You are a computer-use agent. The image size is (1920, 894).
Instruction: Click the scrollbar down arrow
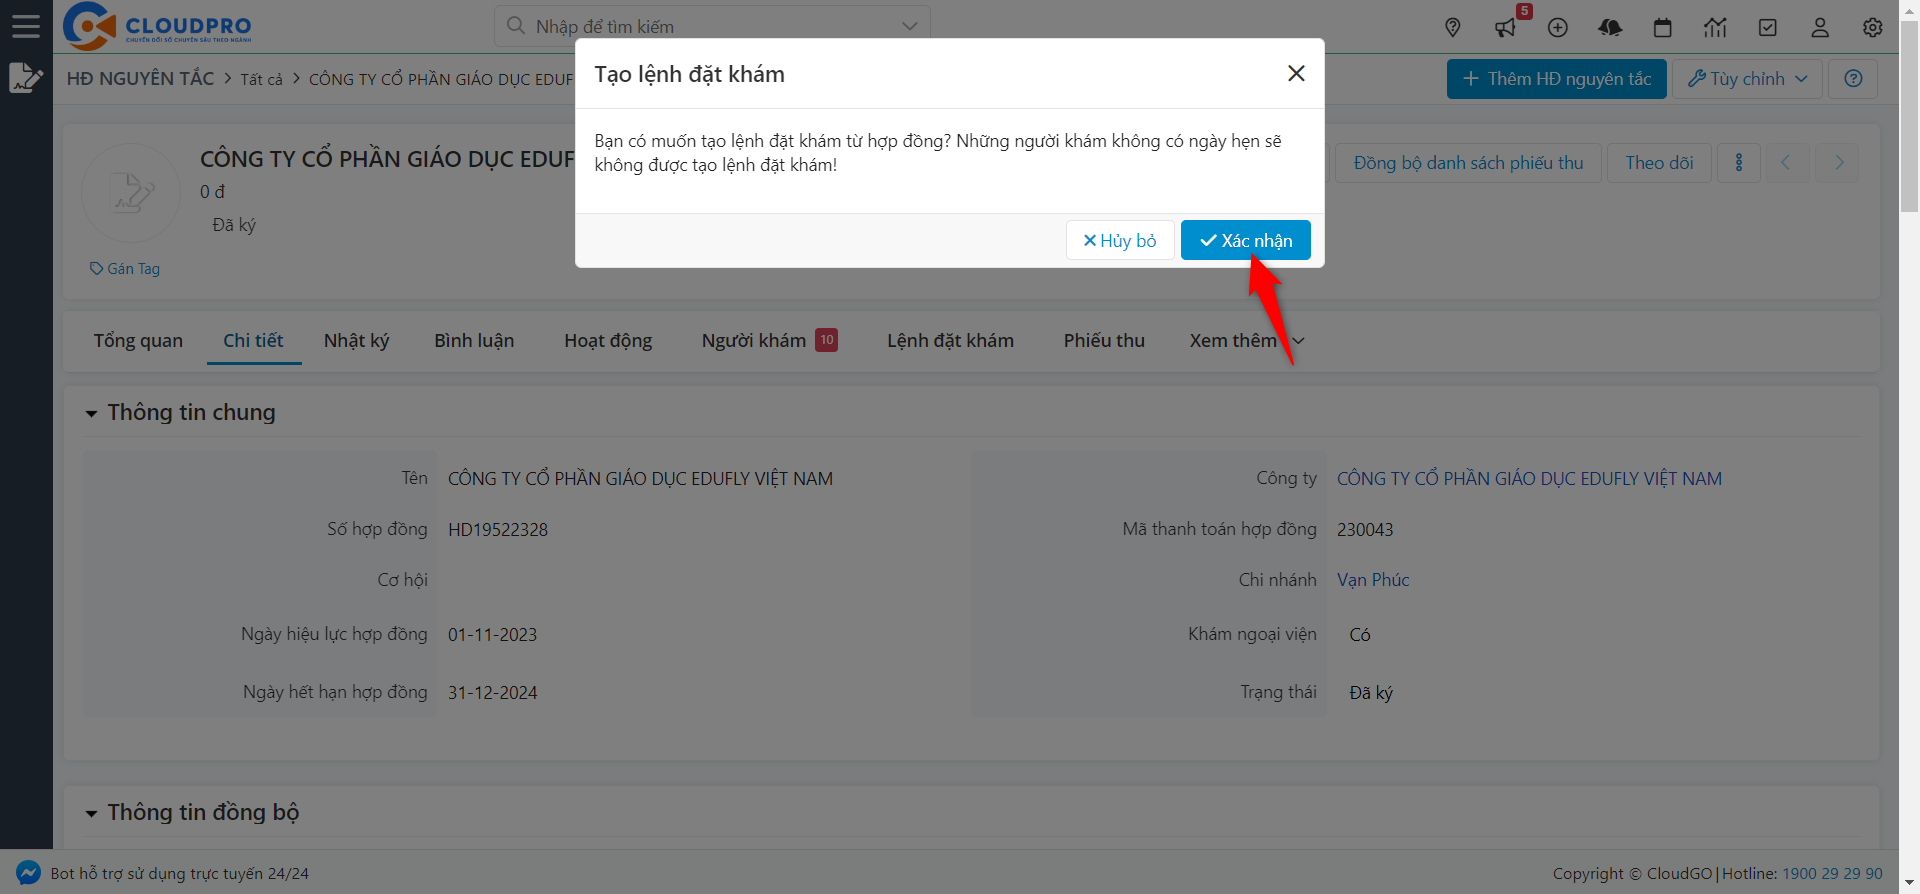1909,883
